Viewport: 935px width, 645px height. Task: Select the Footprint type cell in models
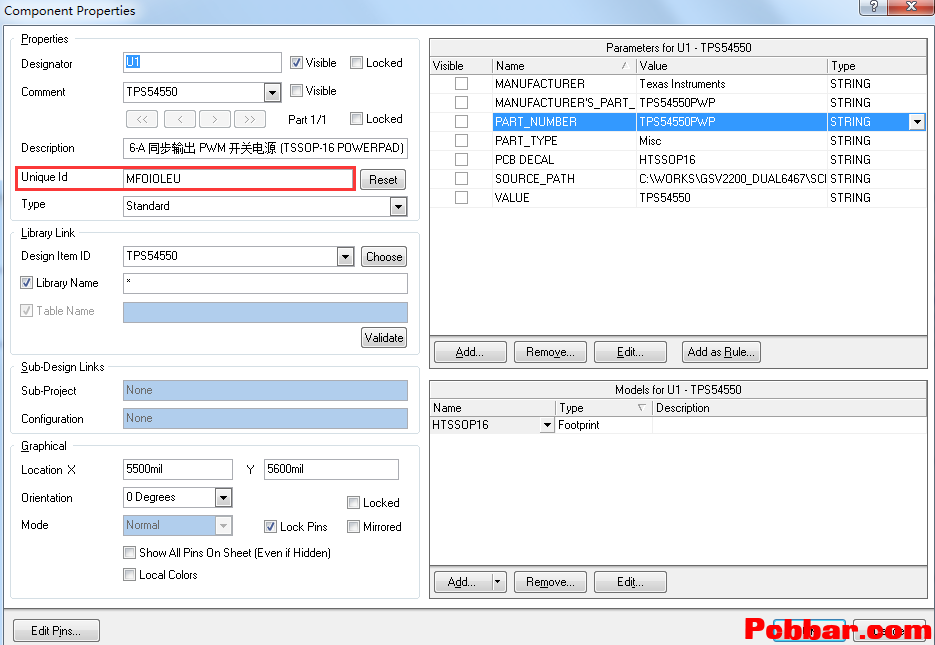pos(603,425)
